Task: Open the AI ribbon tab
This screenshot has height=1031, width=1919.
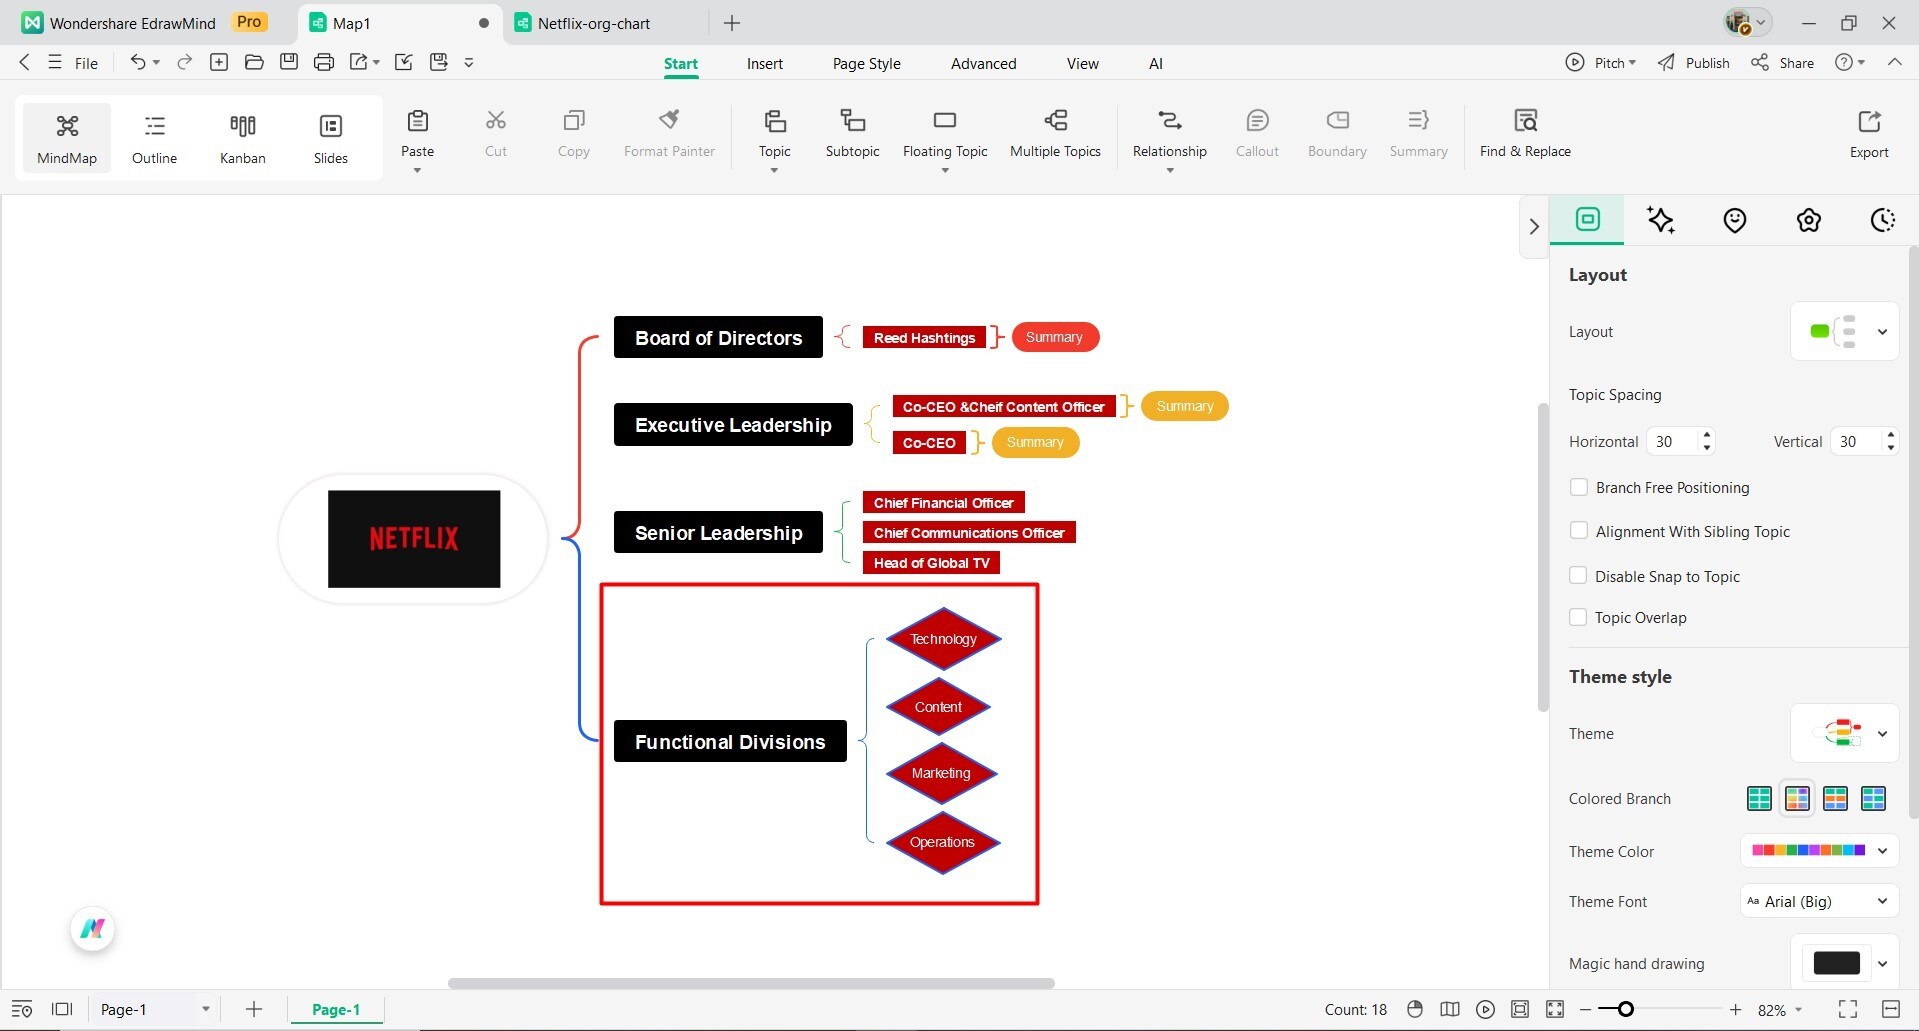Action: (x=1155, y=63)
